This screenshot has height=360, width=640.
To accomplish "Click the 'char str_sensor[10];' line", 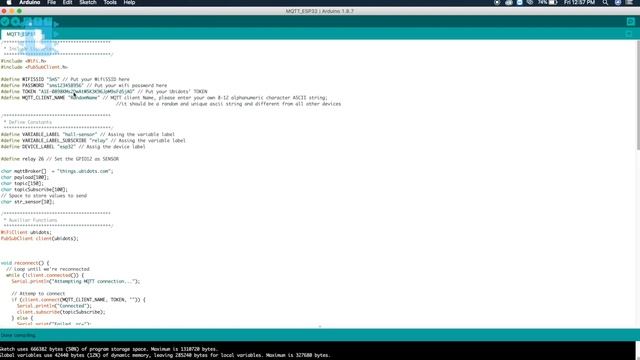I will (x=27, y=202).
